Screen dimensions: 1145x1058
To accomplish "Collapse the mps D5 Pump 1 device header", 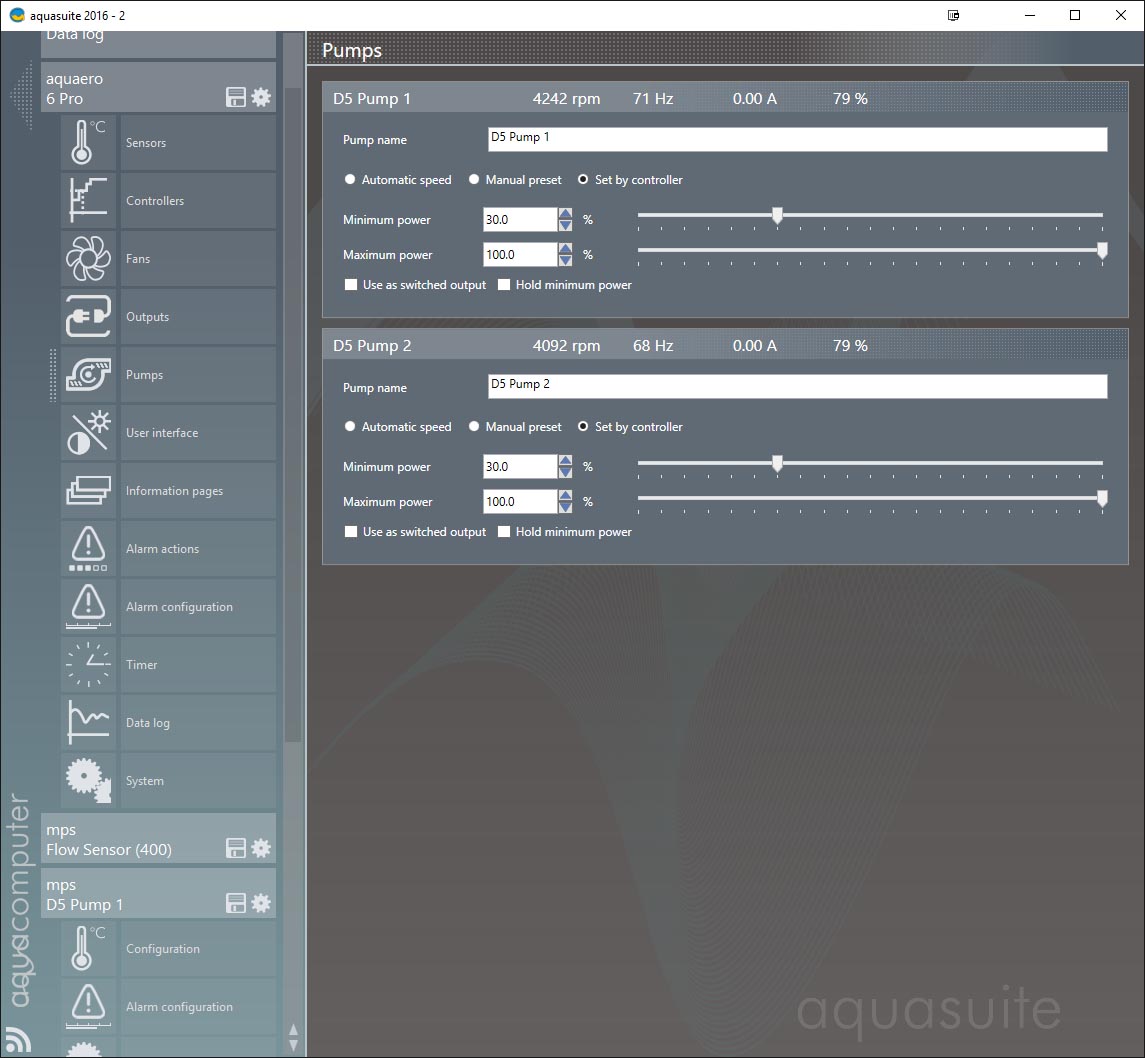I will click(130, 894).
